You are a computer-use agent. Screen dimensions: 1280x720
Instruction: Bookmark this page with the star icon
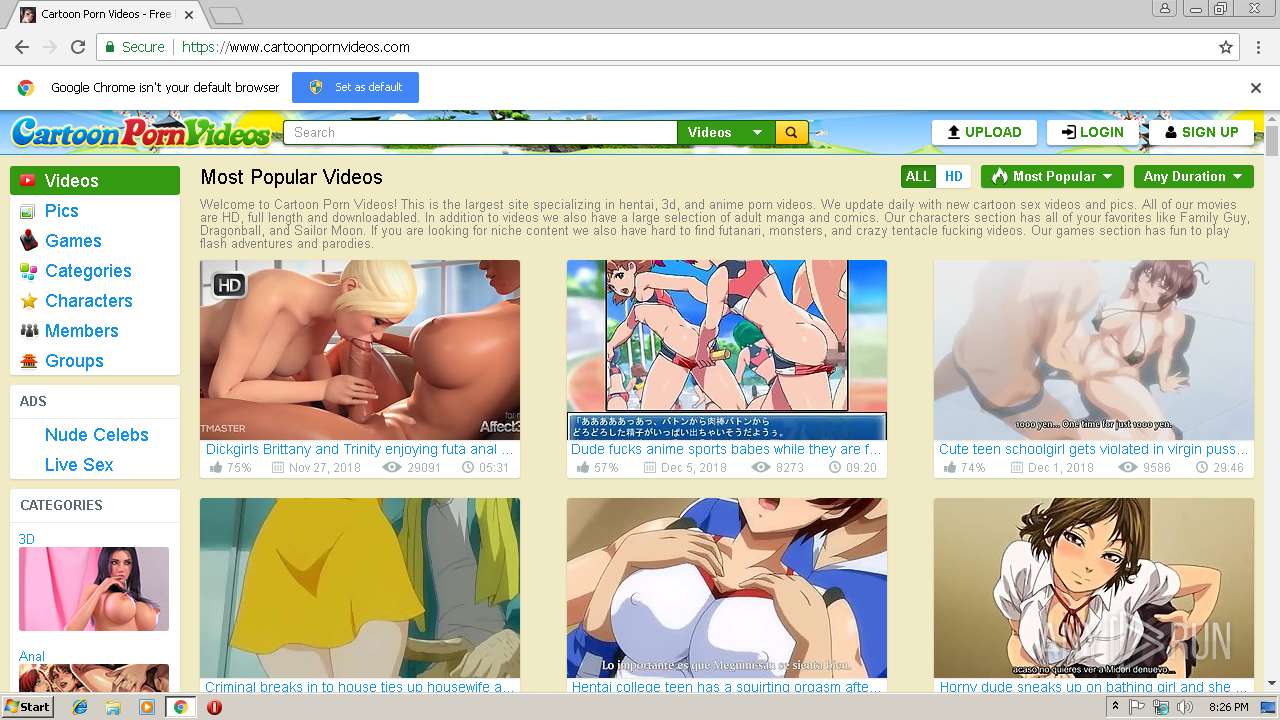(x=1226, y=47)
